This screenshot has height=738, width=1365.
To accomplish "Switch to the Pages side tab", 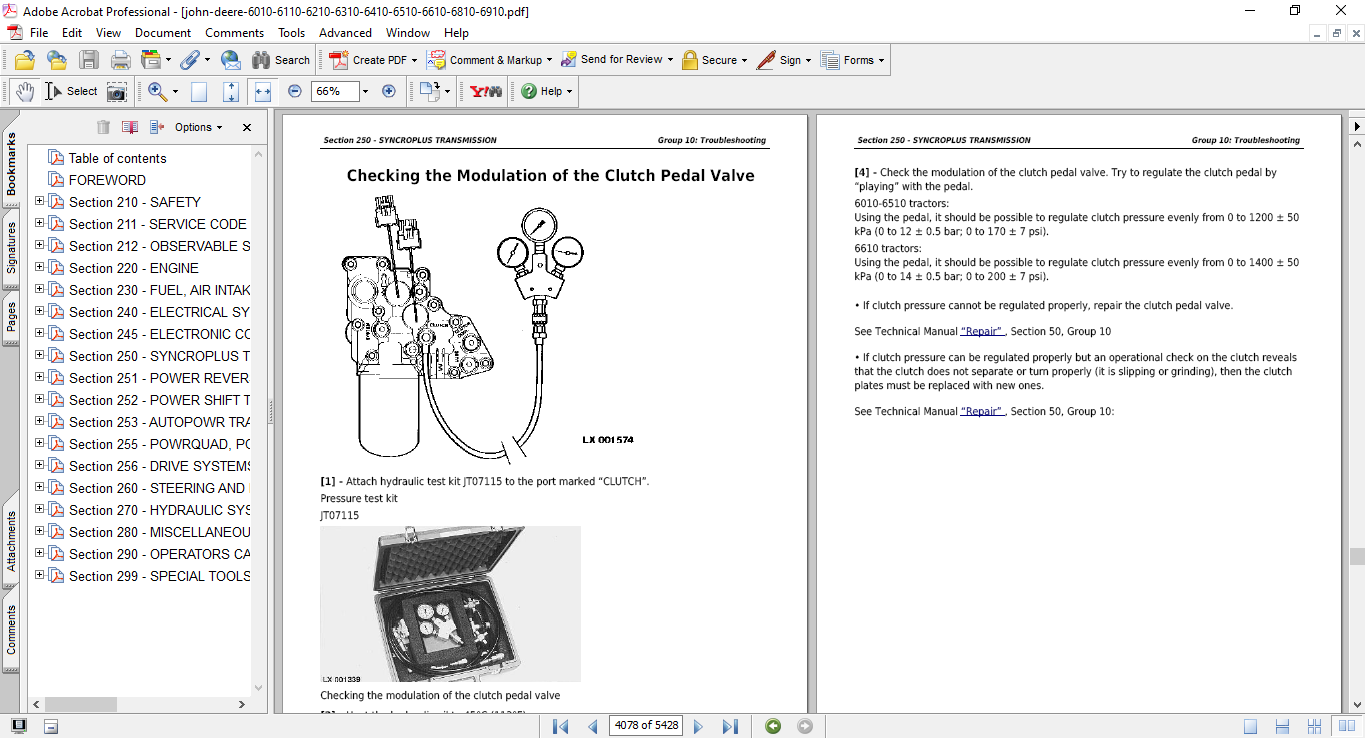I will pyautogui.click(x=11, y=317).
